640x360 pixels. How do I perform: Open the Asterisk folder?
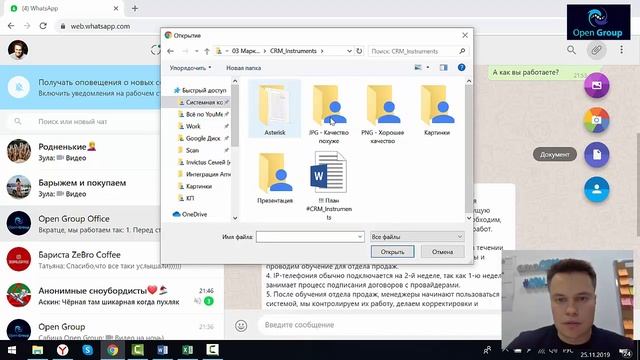(x=274, y=109)
